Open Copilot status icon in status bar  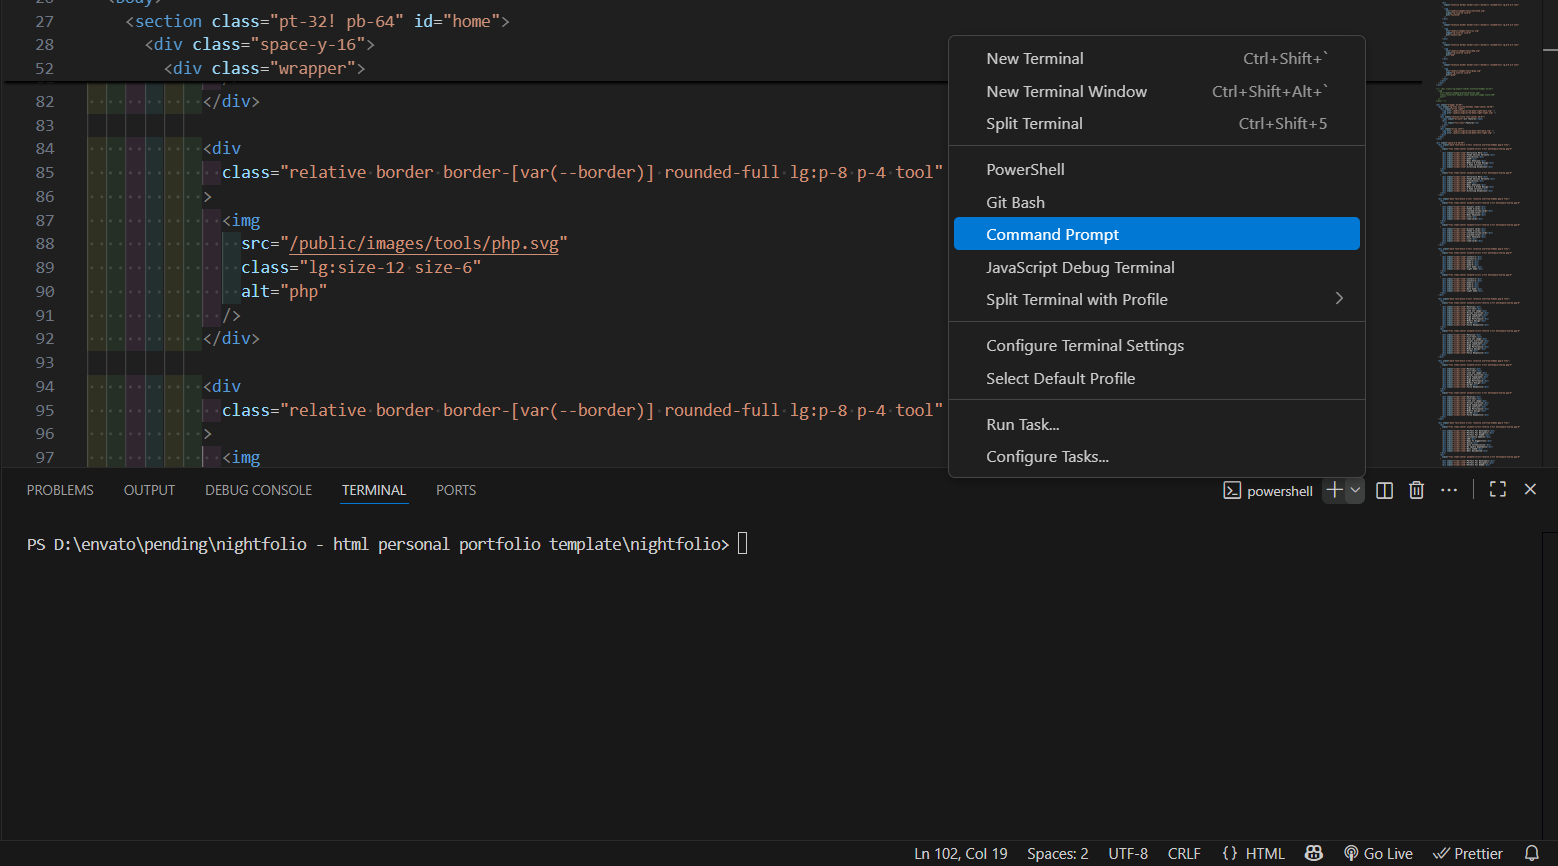pyautogui.click(x=1314, y=853)
